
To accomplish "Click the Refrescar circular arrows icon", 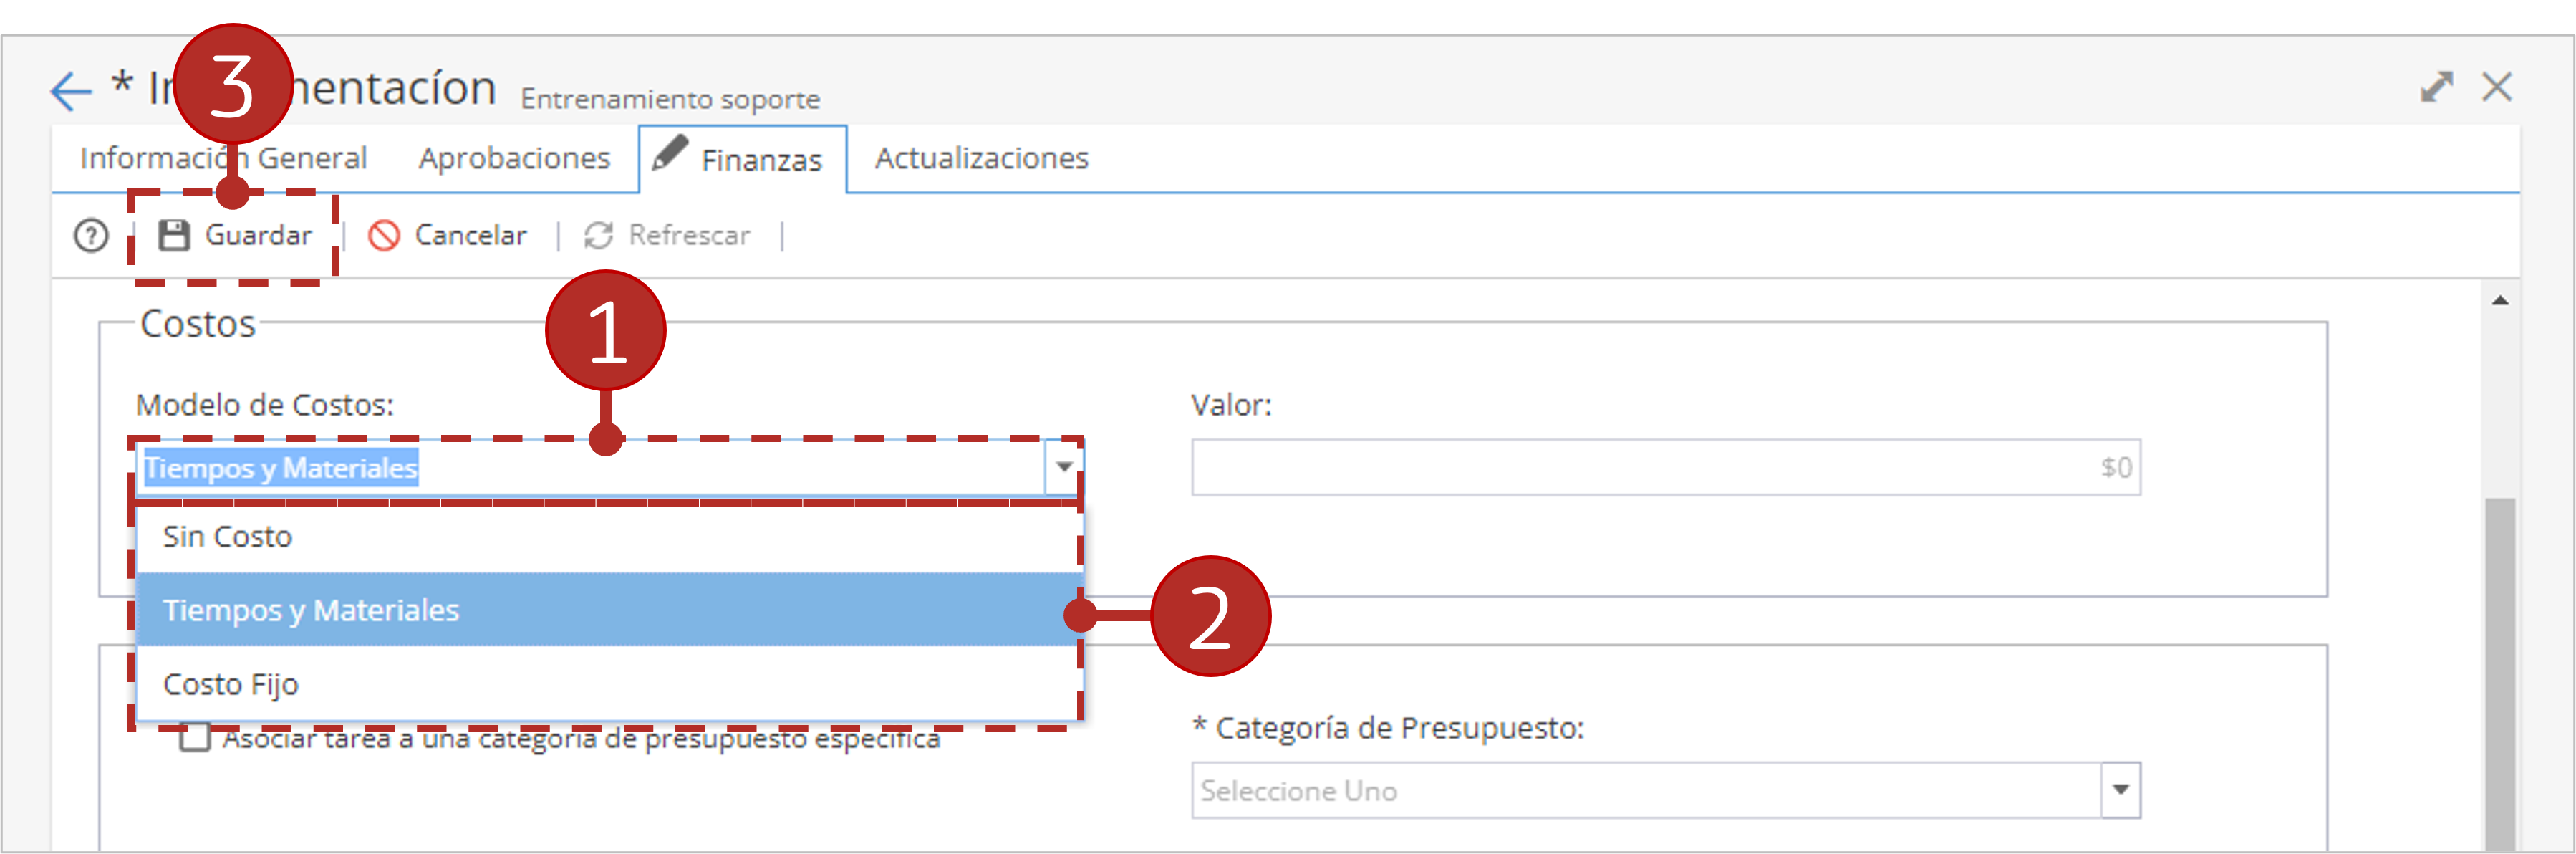I will tap(598, 236).
